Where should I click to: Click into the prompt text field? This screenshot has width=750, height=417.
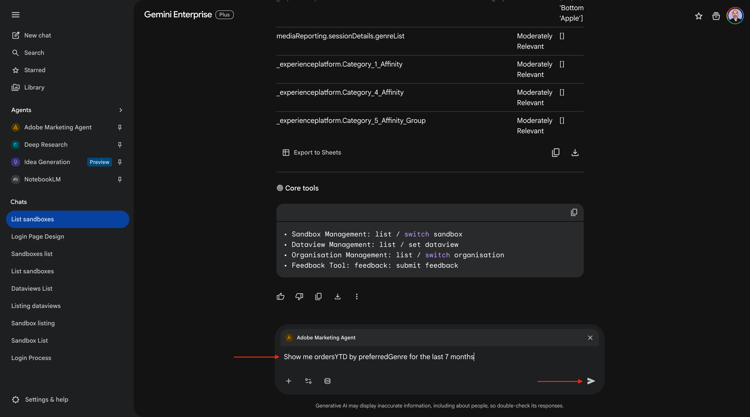click(x=430, y=357)
